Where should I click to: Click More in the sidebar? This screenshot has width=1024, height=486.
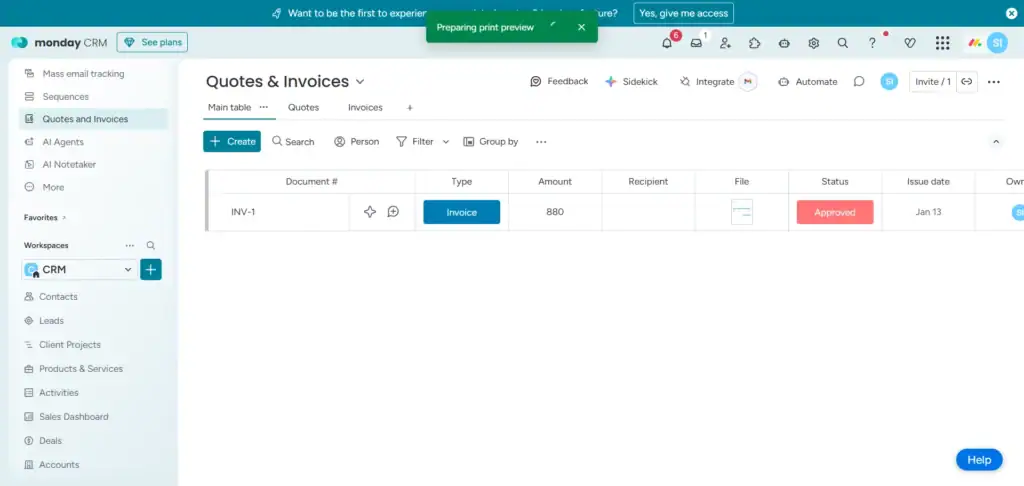pyautogui.click(x=53, y=187)
